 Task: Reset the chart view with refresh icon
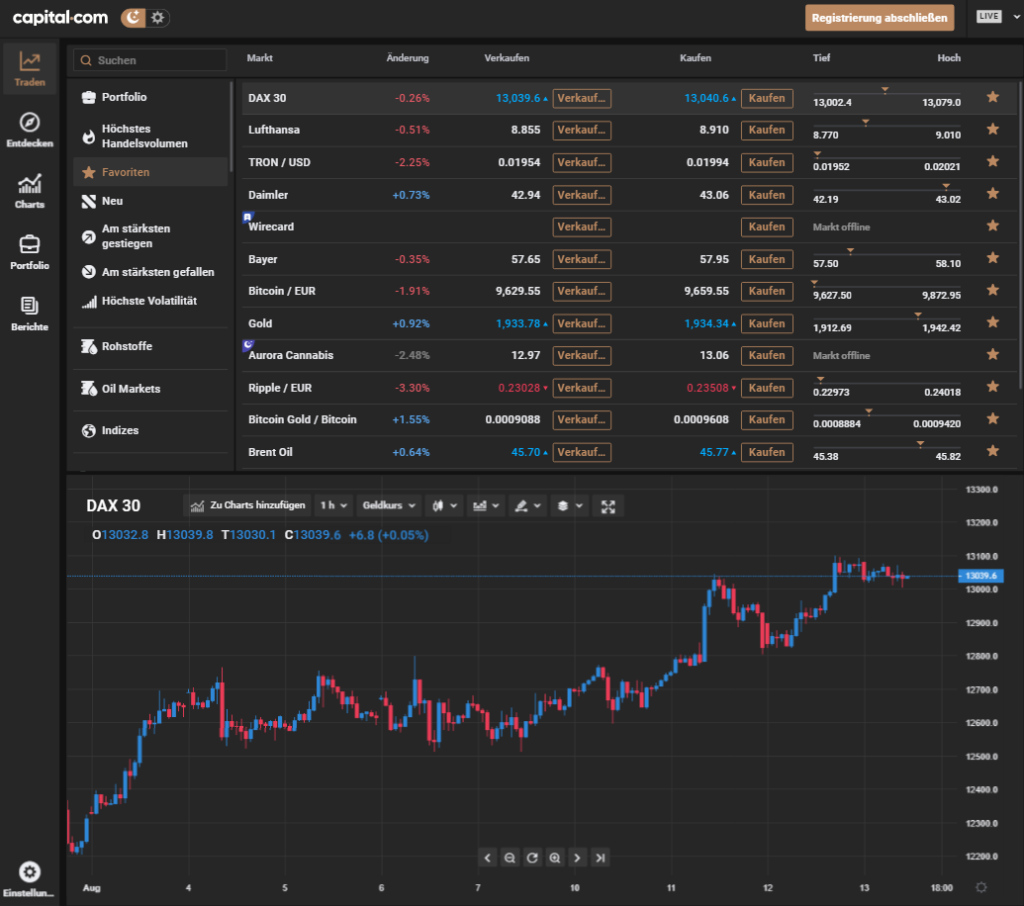[x=532, y=857]
